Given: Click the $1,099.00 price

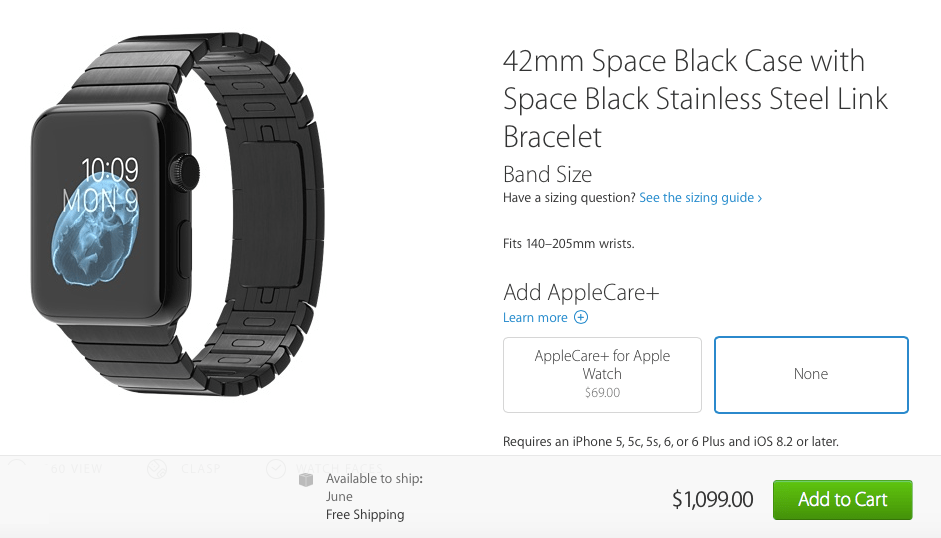Looking at the screenshot, I should [x=712, y=499].
